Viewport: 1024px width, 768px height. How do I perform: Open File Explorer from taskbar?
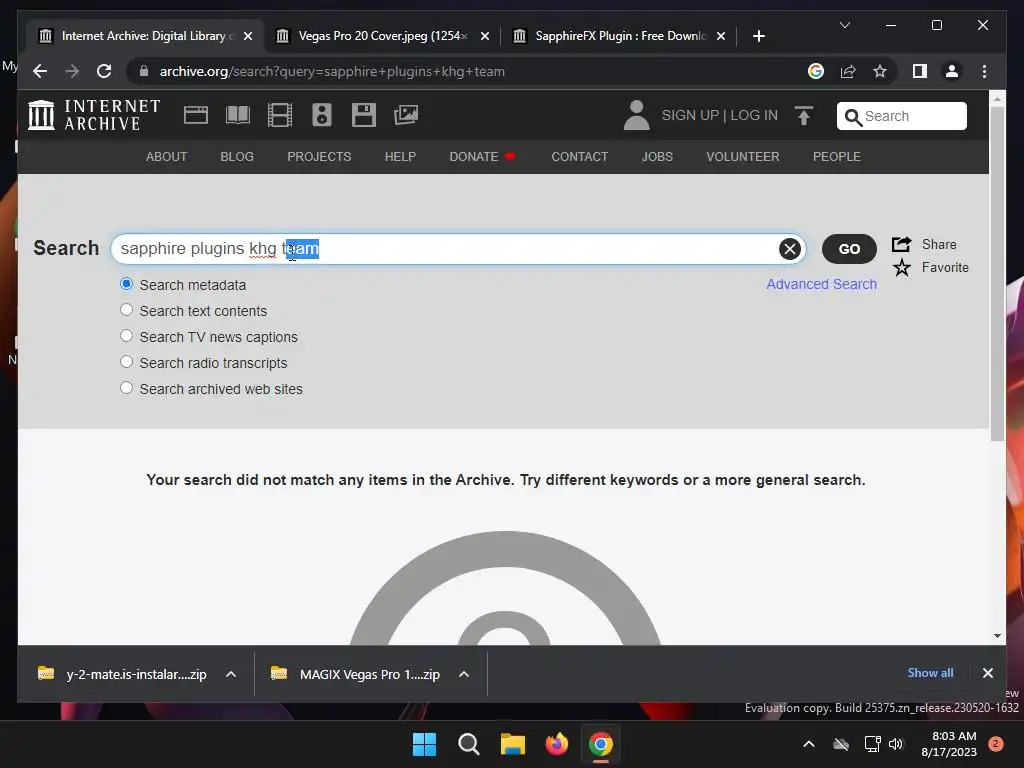click(x=513, y=744)
